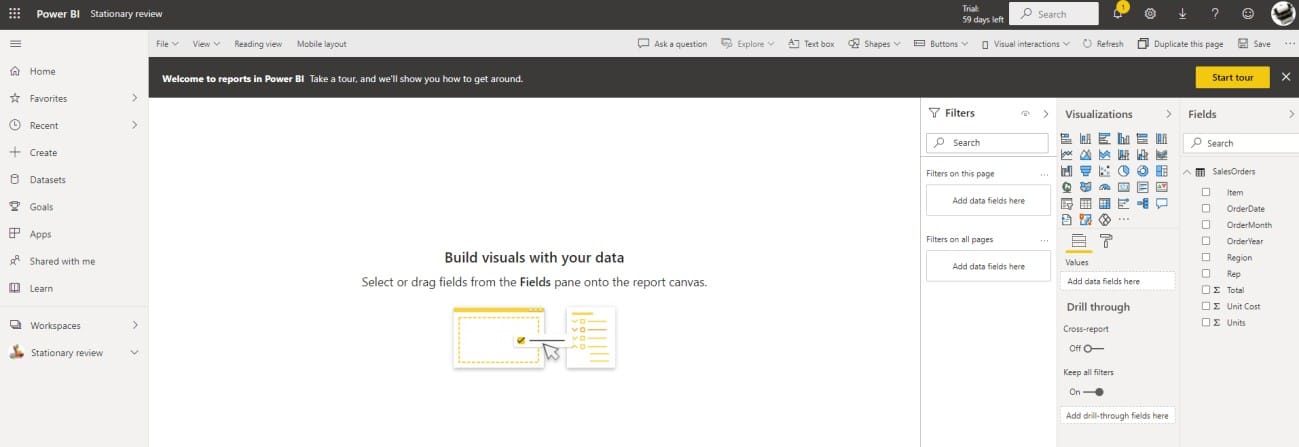Viewport: 1299px width, 447px height.
Task: Select the Map globe visualization
Action: pyautogui.click(x=1067, y=187)
